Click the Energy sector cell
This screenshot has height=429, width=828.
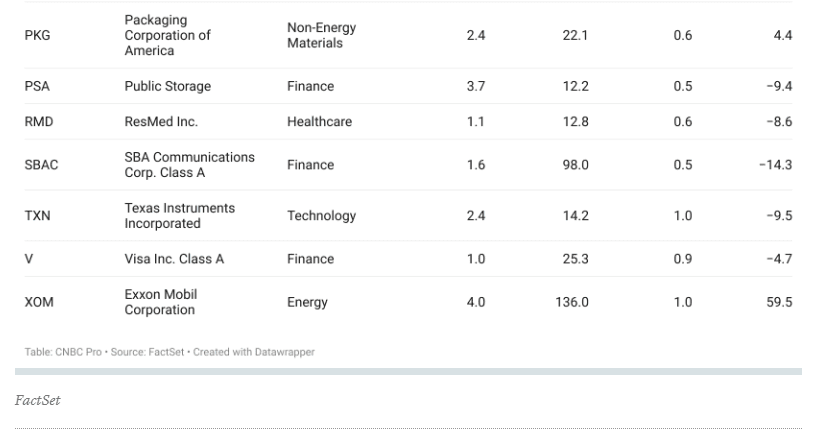coord(307,303)
